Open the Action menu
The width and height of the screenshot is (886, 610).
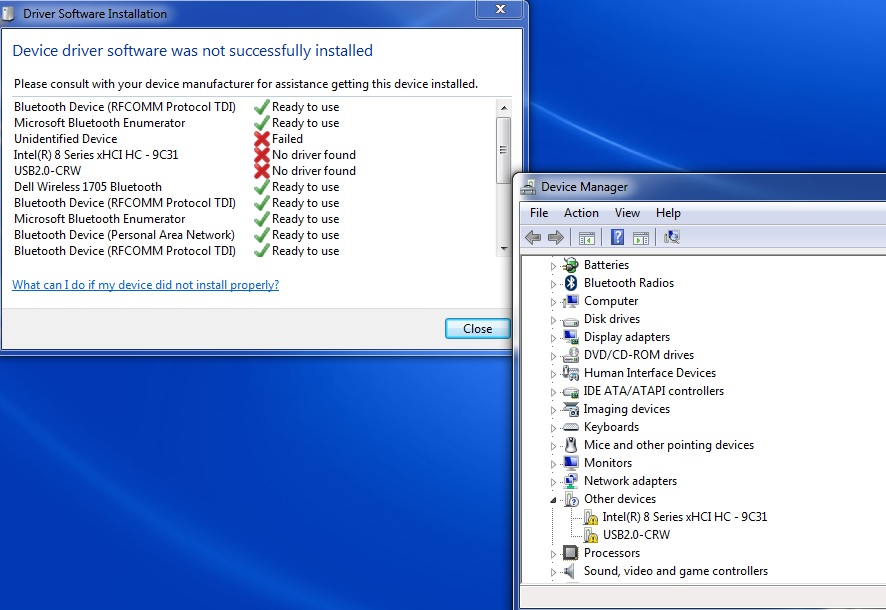click(x=581, y=213)
